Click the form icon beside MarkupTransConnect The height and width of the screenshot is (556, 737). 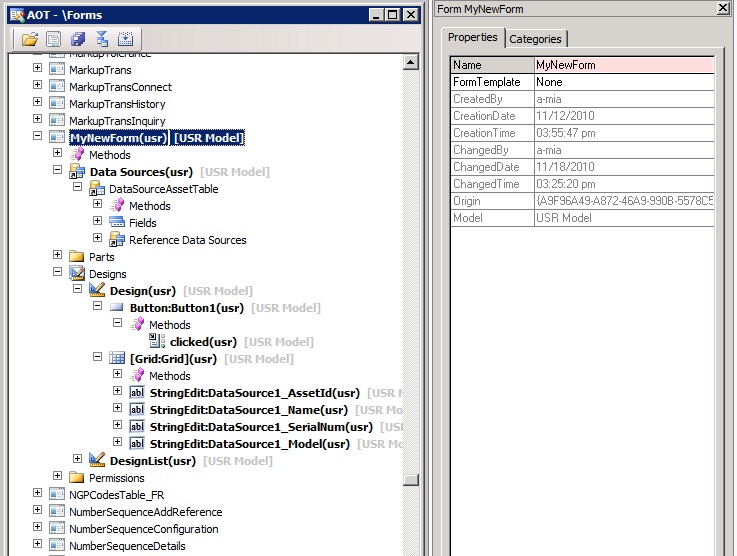(57, 86)
